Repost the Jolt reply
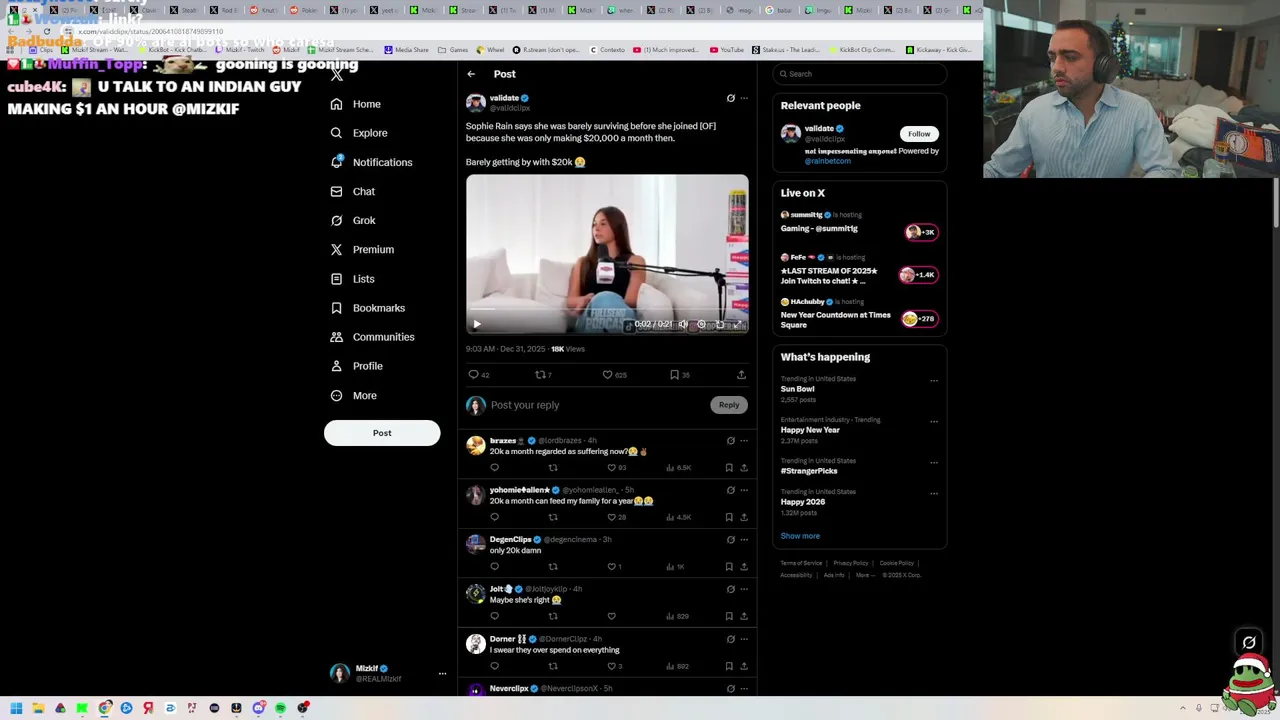Image resolution: width=1280 pixels, height=720 pixels. [552, 616]
